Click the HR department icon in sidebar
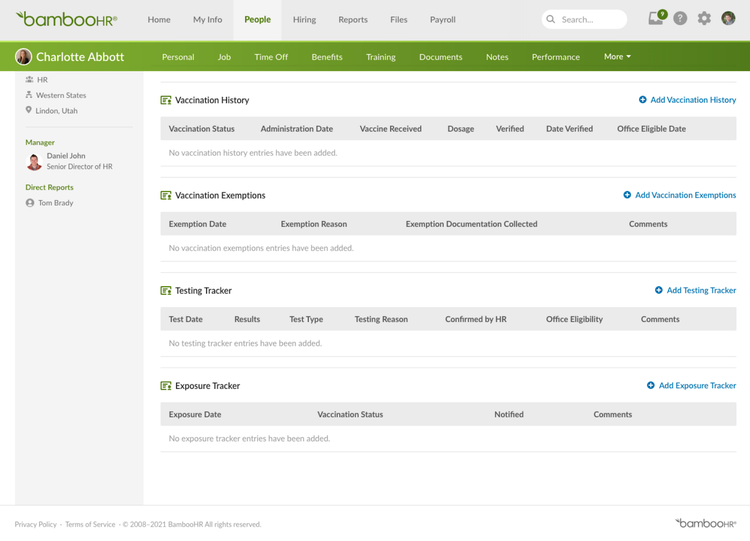 click(x=29, y=79)
